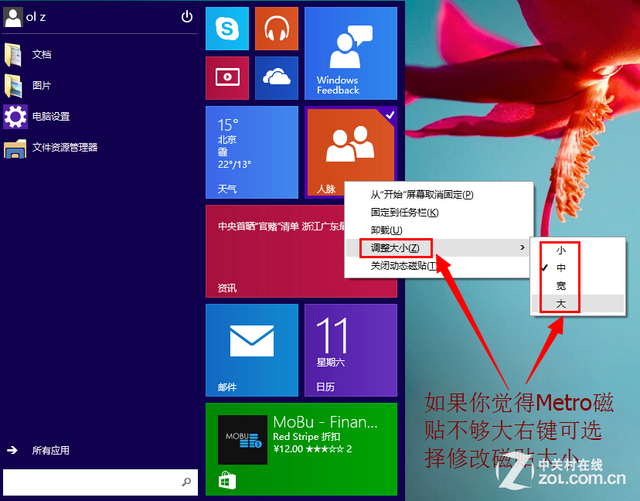Viewport: 640px width, 501px height.
Task: Click the user name ol z
Action: click(36, 17)
